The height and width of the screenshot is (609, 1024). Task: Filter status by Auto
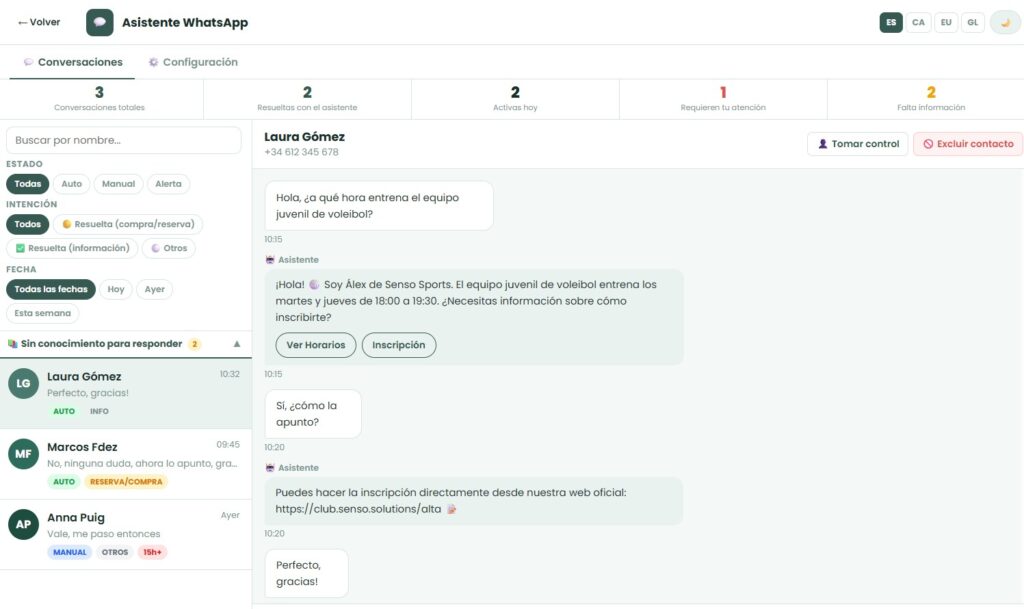[71, 184]
